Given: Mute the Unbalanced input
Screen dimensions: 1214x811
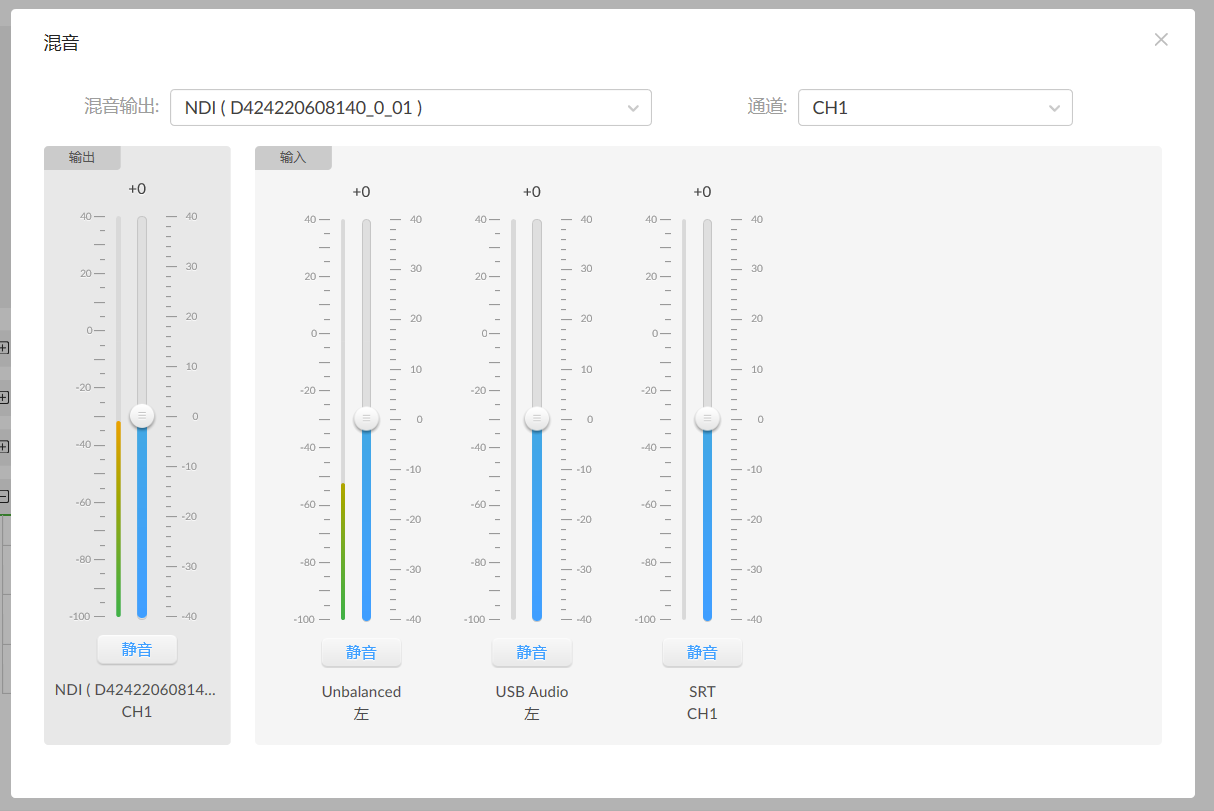Looking at the screenshot, I should [x=361, y=652].
